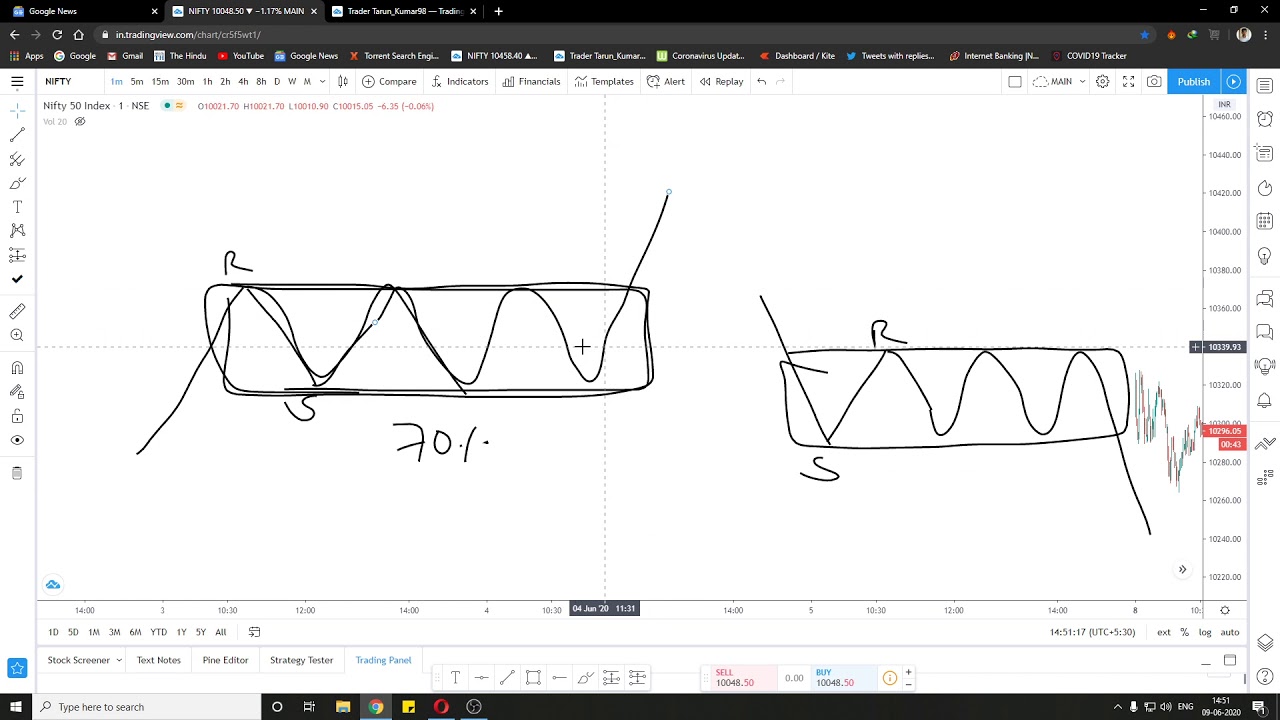Expand the timeframe interval dropdown arrow

tap(322, 82)
